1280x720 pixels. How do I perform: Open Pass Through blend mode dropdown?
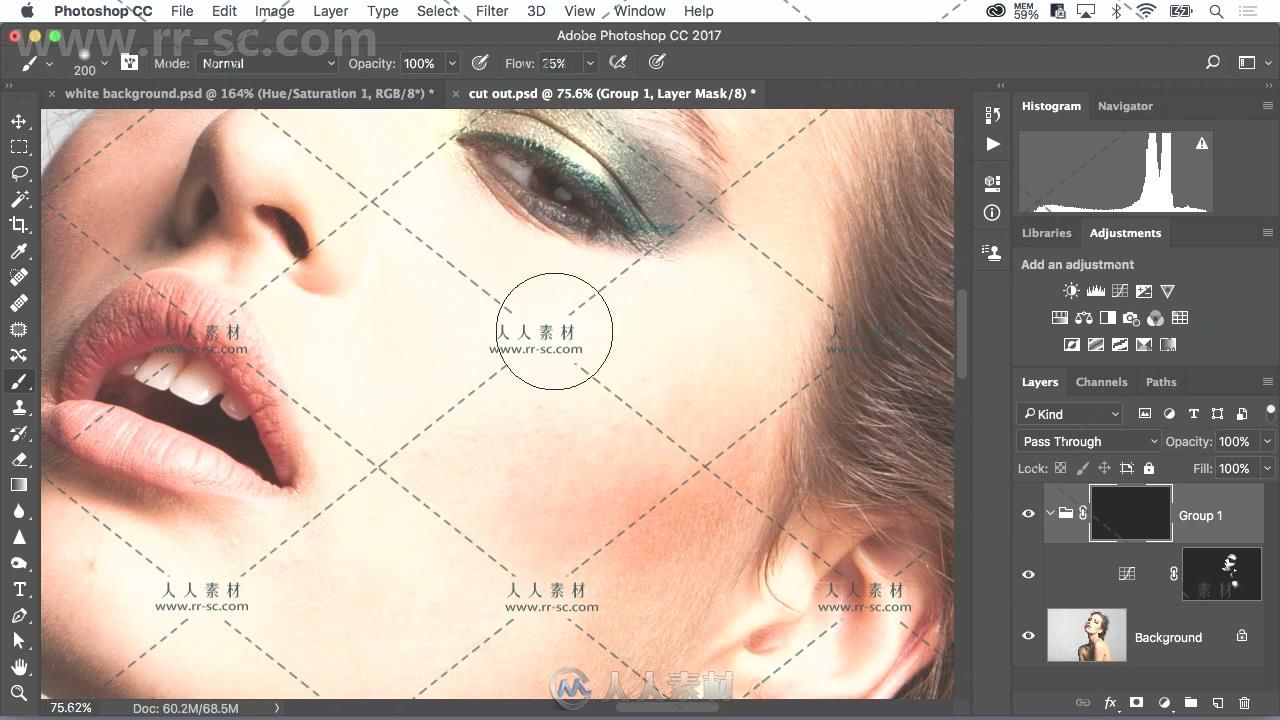point(1088,441)
